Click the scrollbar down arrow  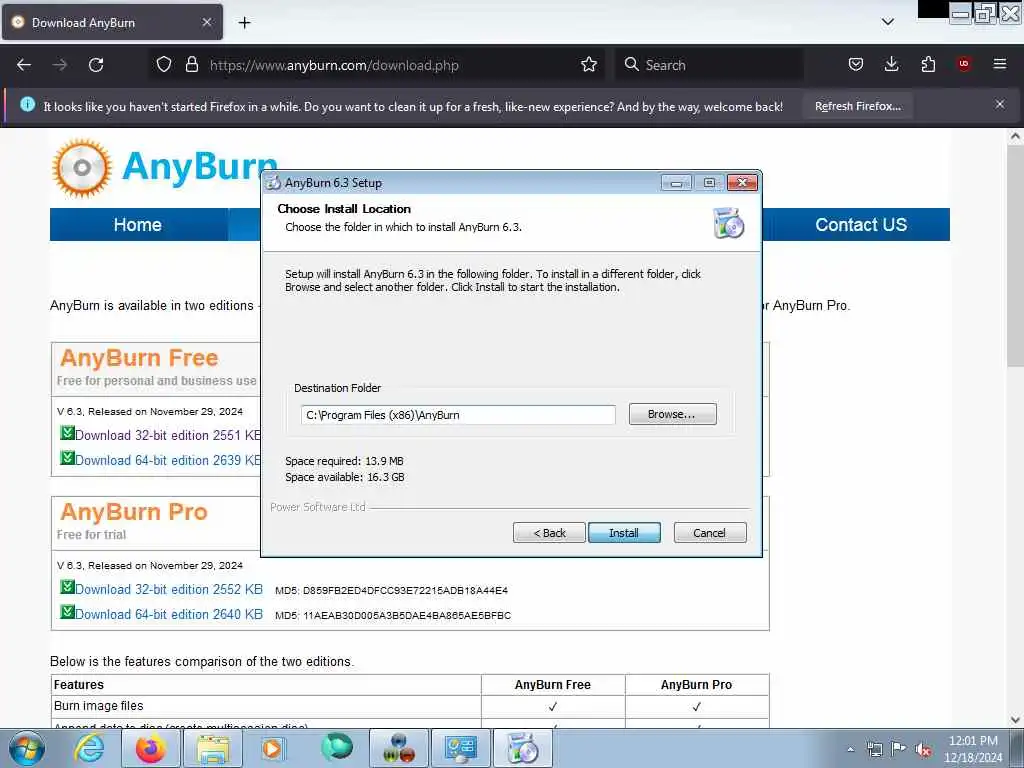pos(1015,720)
